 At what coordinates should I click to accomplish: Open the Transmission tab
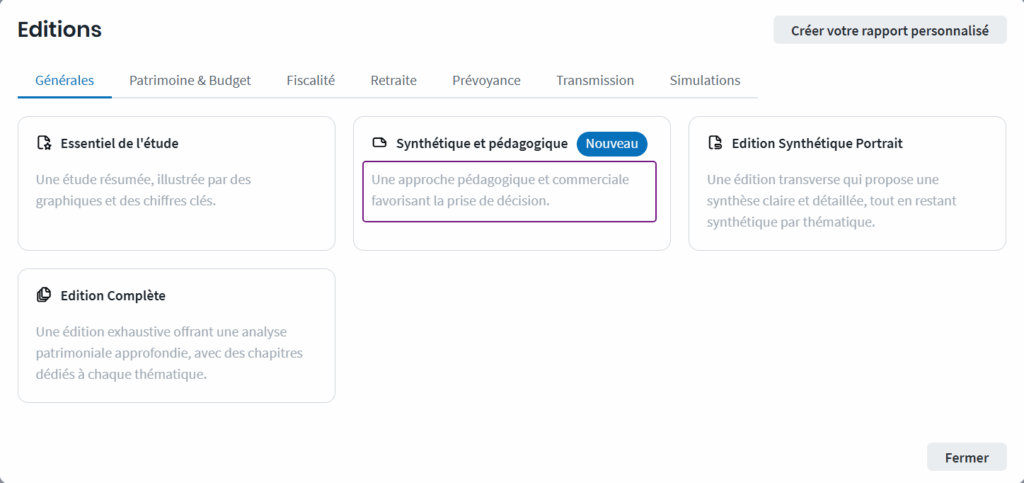[595, 81]
